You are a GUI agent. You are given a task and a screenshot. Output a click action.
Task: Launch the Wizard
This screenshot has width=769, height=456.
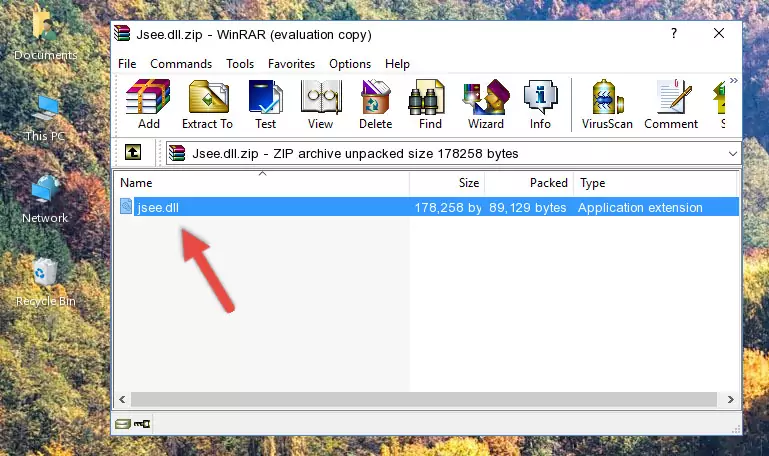(486, 104)
